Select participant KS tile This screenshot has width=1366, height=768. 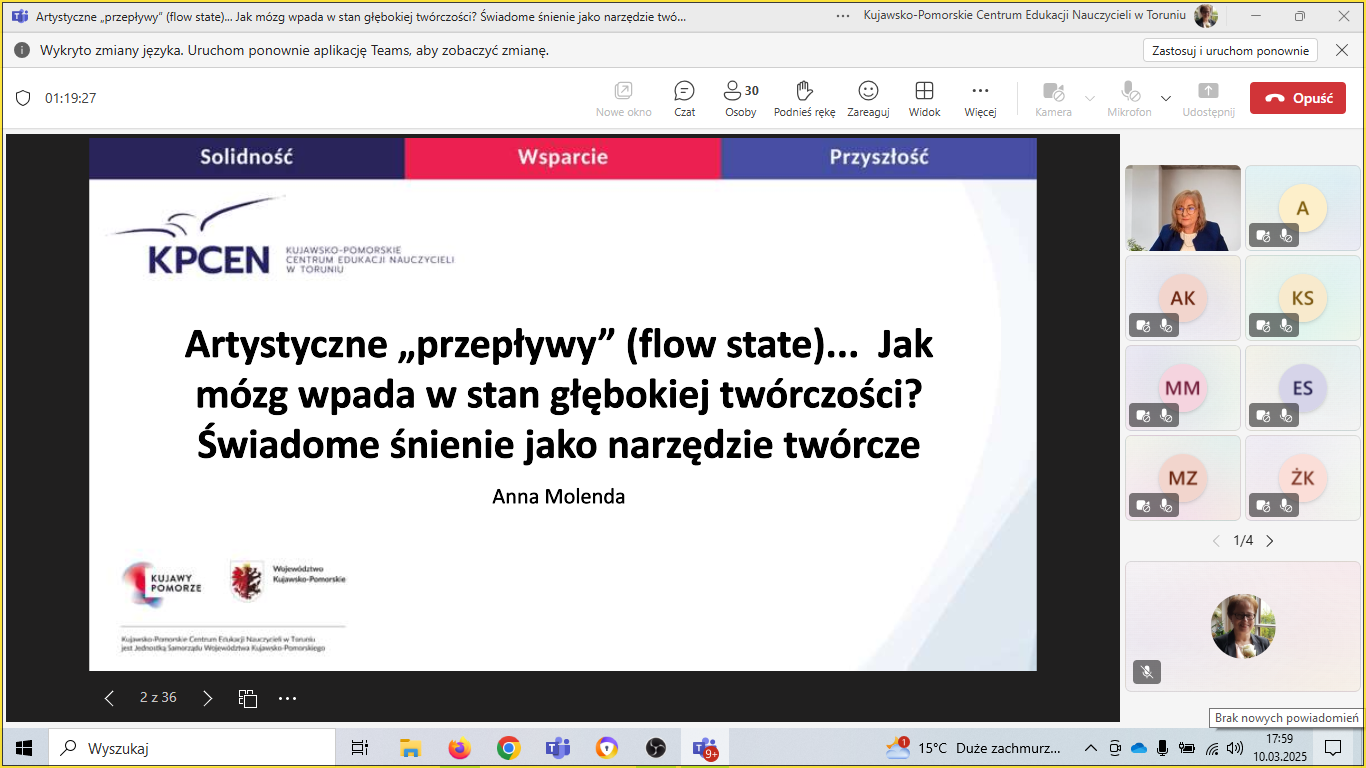point(1303,298)
